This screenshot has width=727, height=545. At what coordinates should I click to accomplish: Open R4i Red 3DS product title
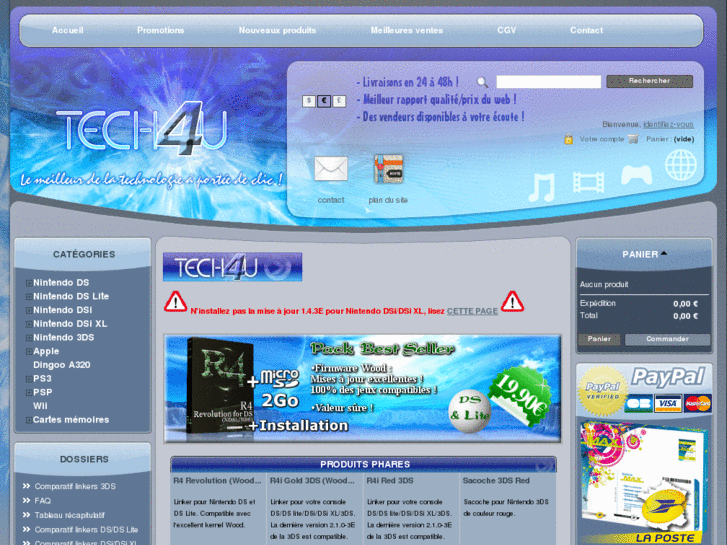390,481
